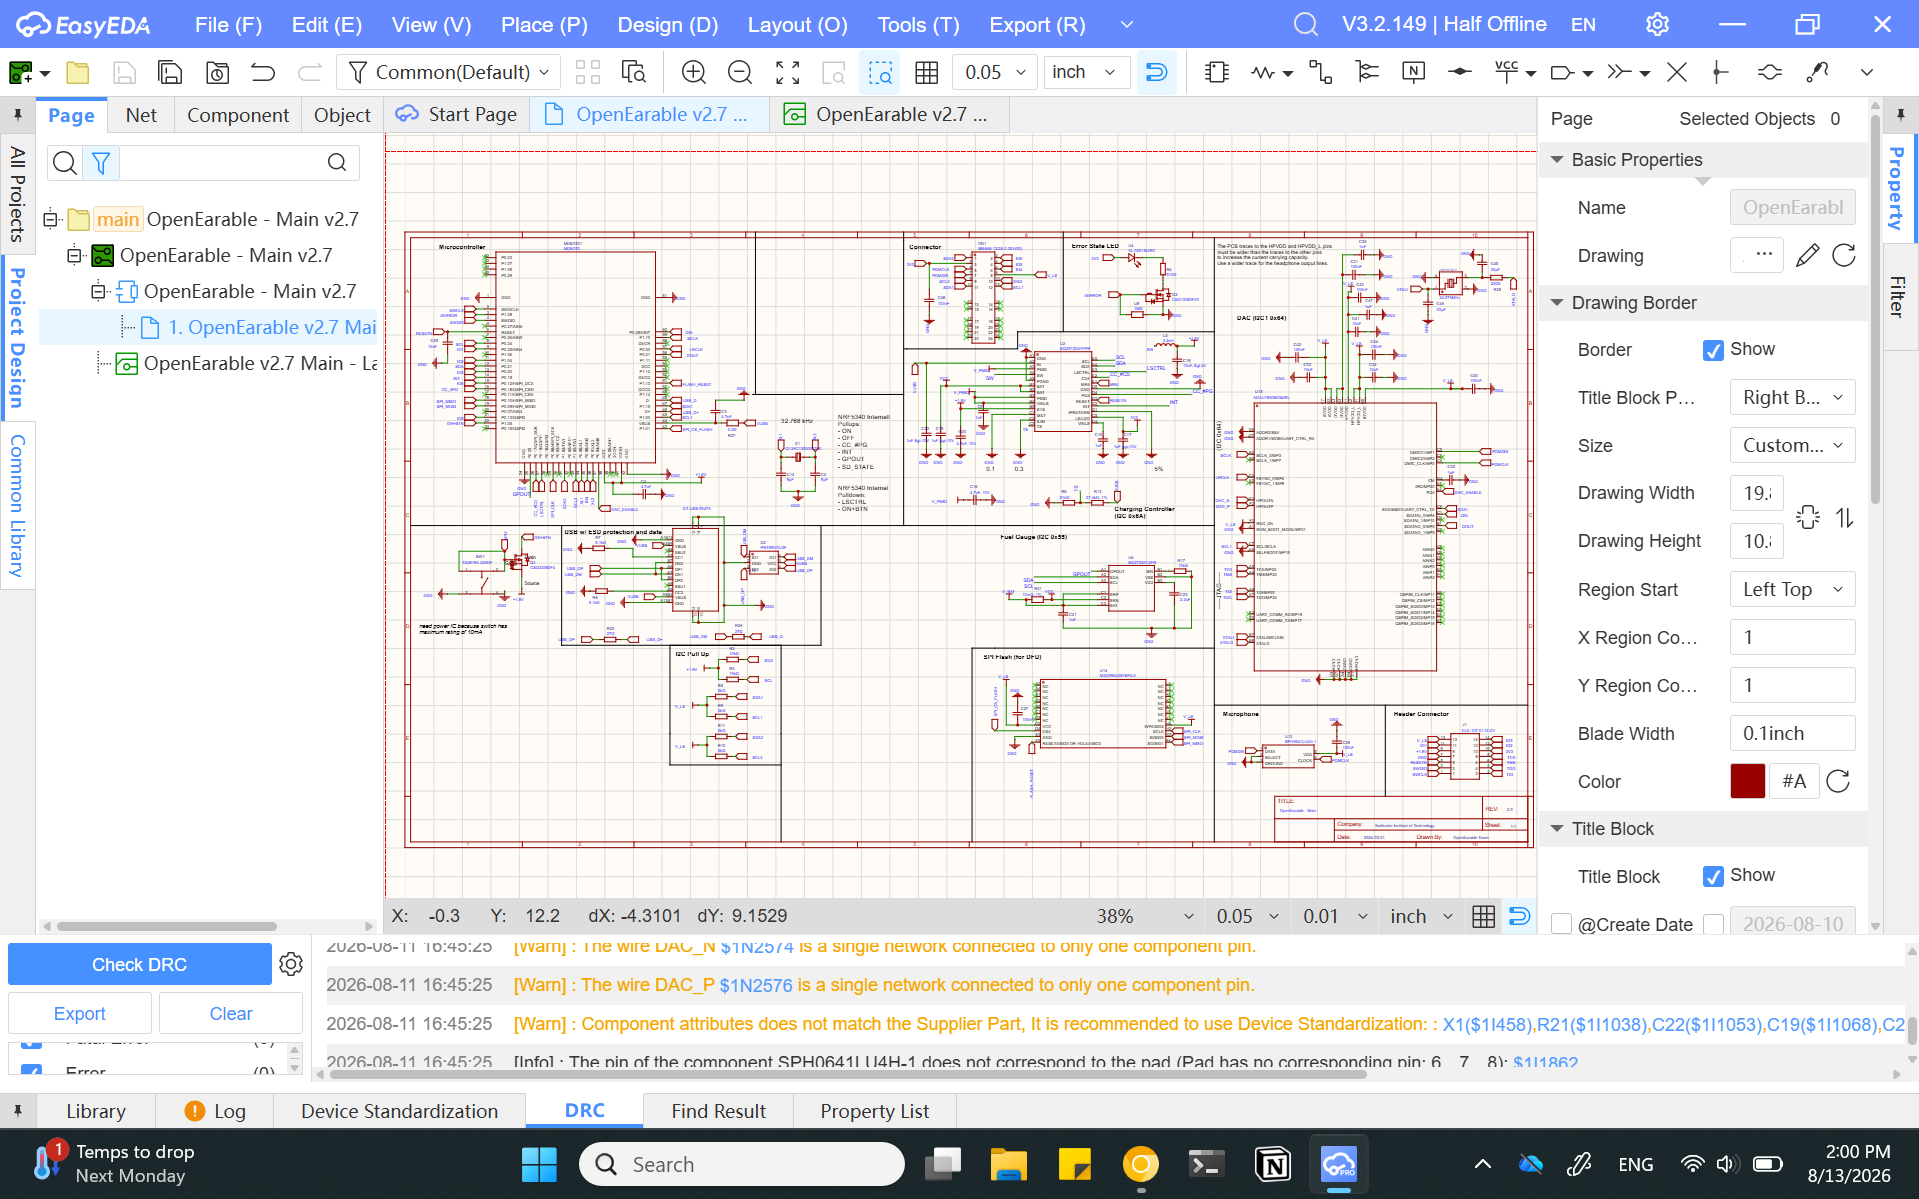Open the Design (D) menu
The height and width of the screenshot is (1199, 1919).
coord(667,24)
